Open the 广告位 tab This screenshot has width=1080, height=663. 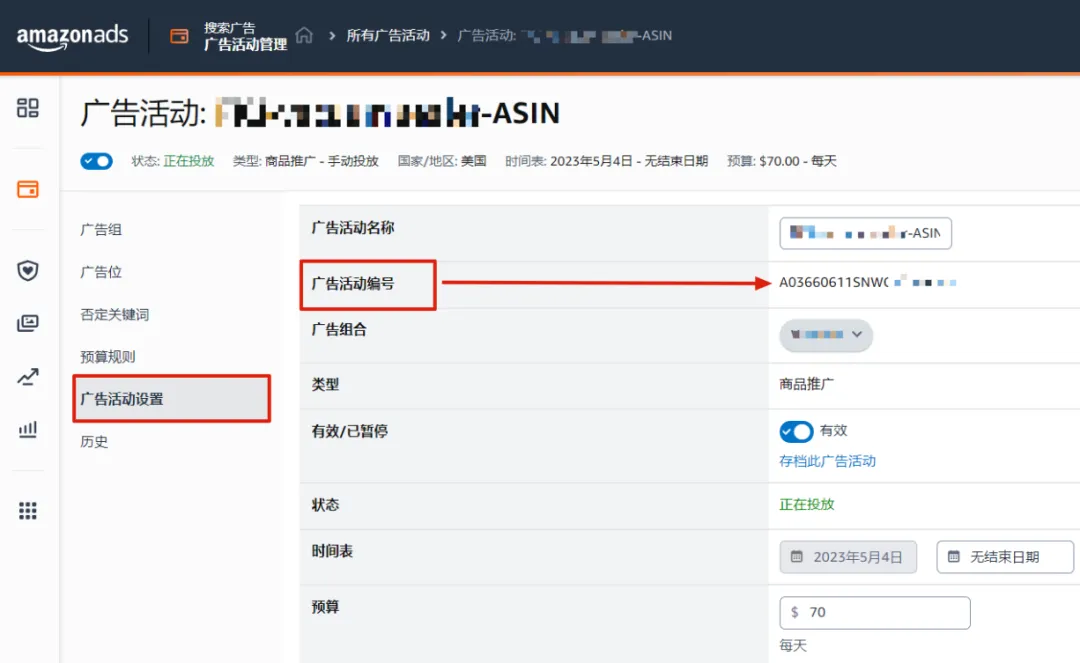pyautogui.click(x=101, y=272)
